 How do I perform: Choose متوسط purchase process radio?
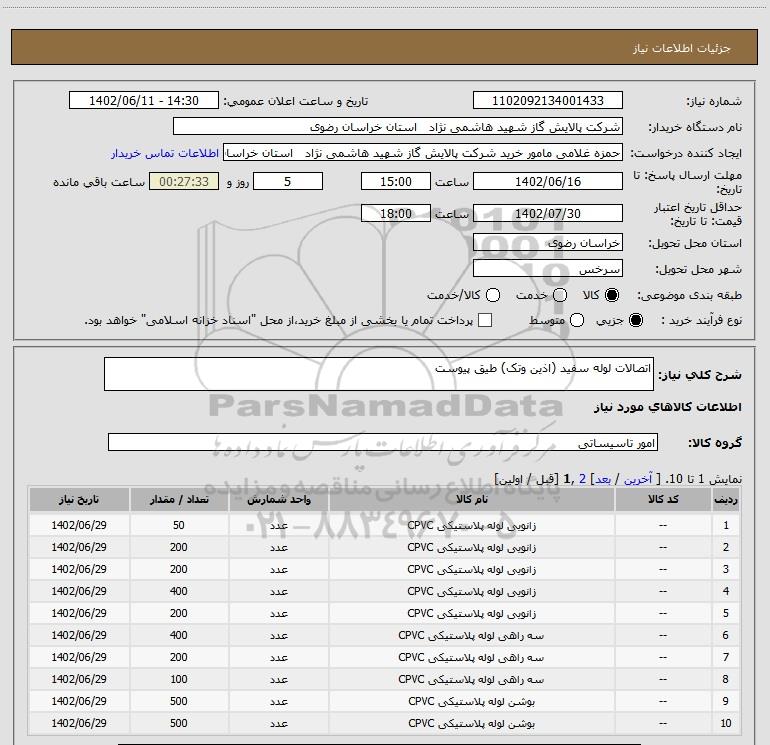click(x=573, y=320)
